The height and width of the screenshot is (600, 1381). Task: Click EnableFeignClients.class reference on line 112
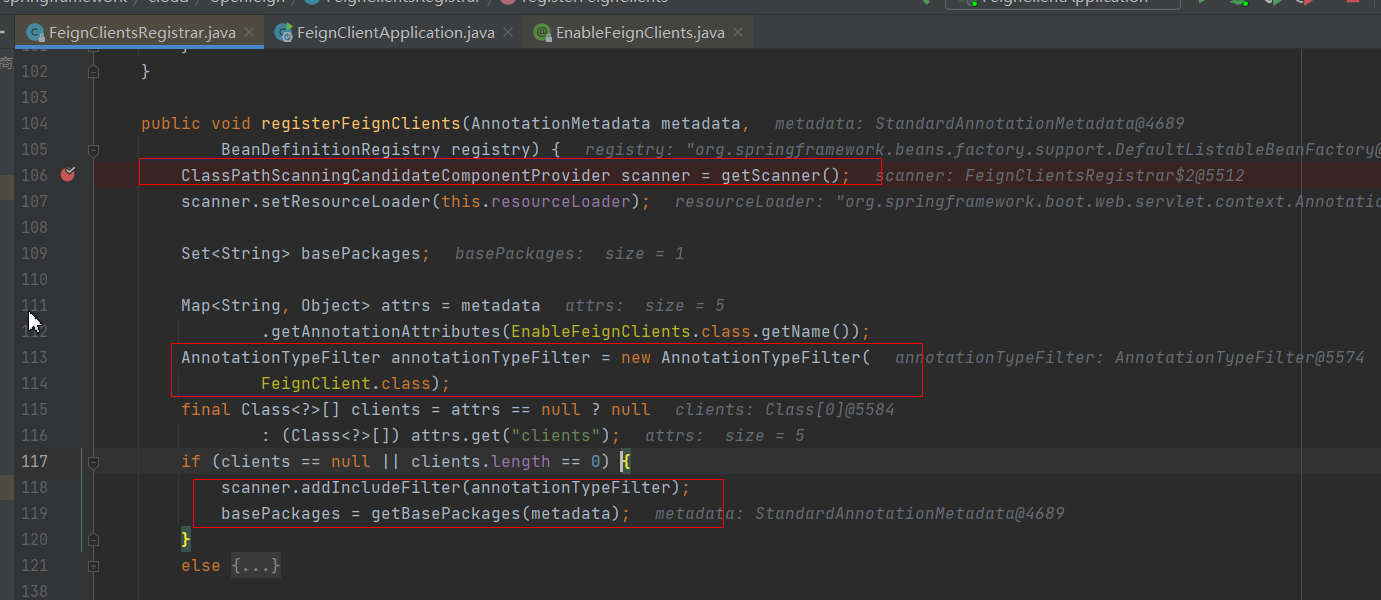coord(630,332)
